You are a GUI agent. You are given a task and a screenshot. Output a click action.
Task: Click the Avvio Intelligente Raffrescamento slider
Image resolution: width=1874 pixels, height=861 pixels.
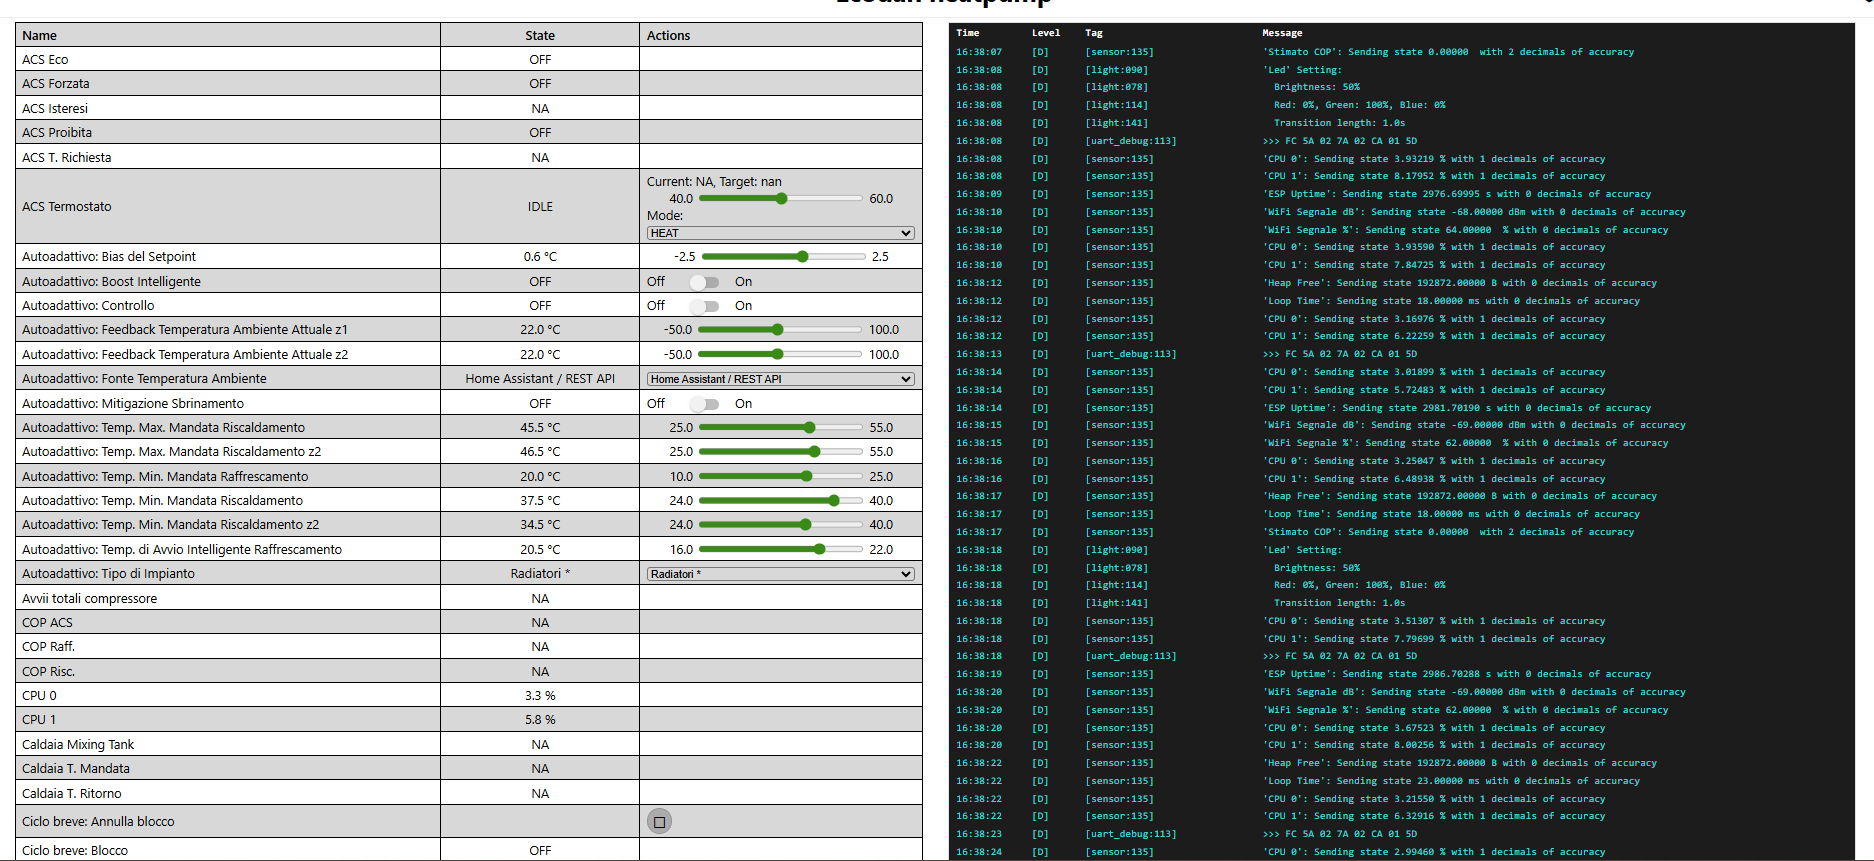(781, 550)
